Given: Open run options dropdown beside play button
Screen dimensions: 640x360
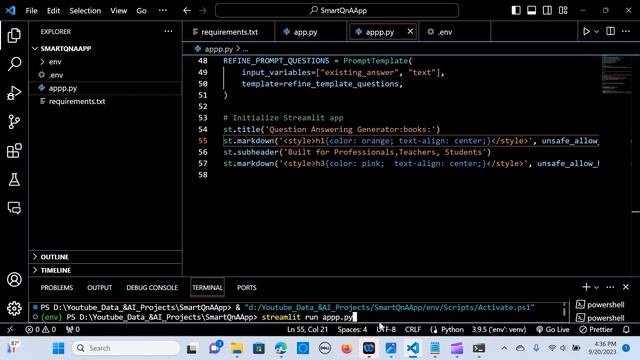Looking at the screenshot, I should (x=596, y=31).
